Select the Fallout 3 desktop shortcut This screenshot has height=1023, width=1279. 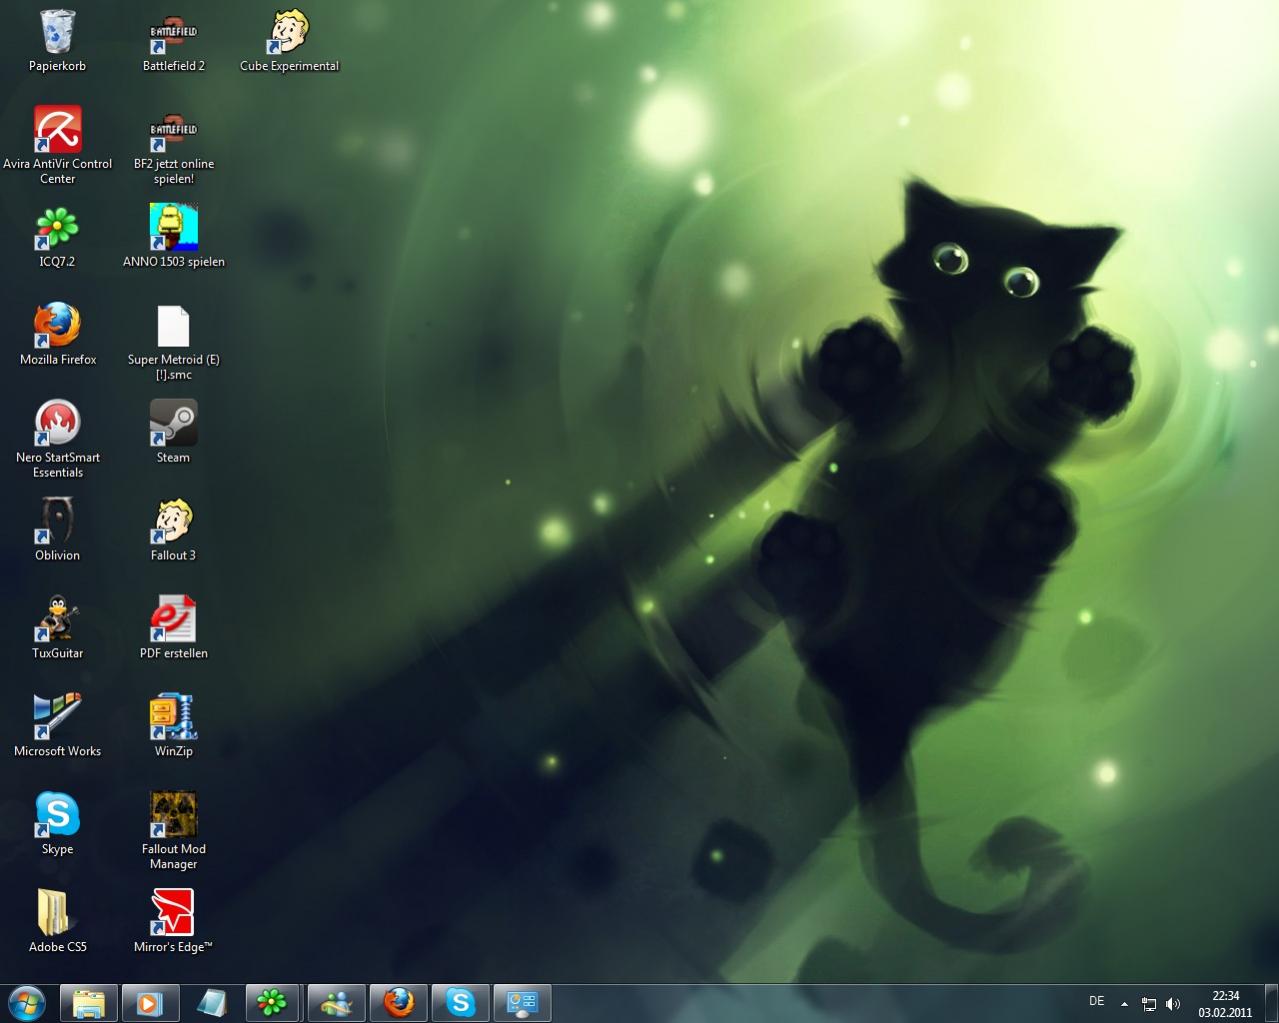(x=173, y=530)
